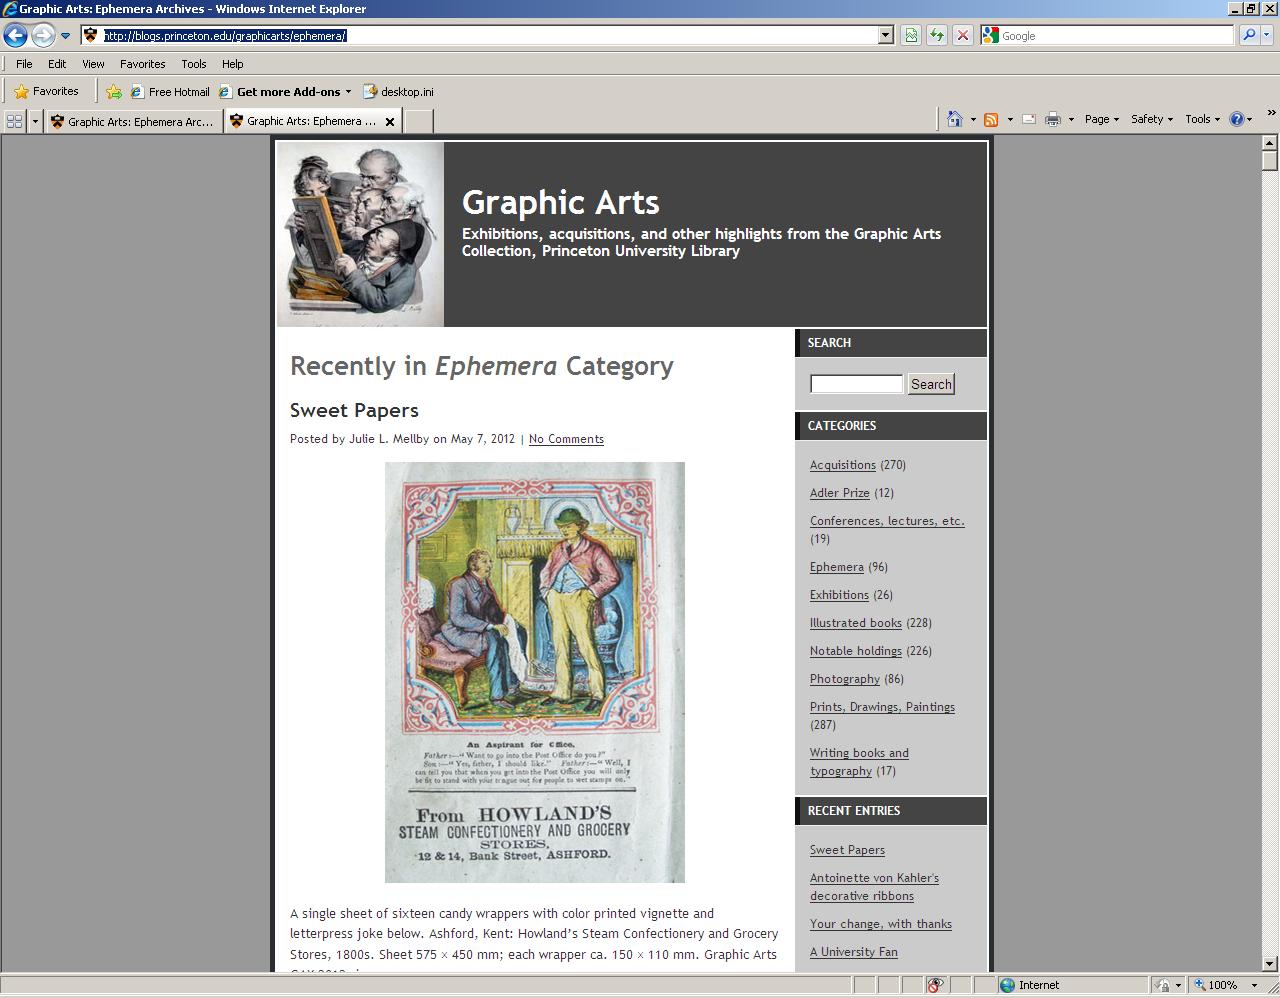
Task: Open Conferences, lectures, etc. category
Action: 887,521
